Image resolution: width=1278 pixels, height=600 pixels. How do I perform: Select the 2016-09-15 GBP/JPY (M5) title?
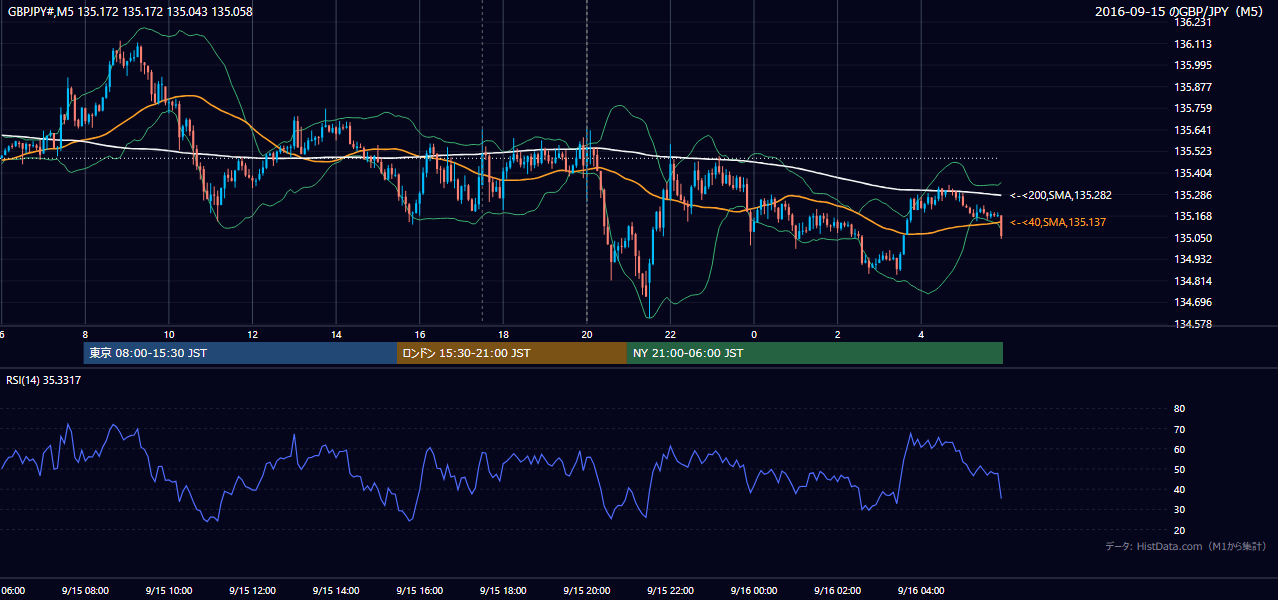[1181, 11]
